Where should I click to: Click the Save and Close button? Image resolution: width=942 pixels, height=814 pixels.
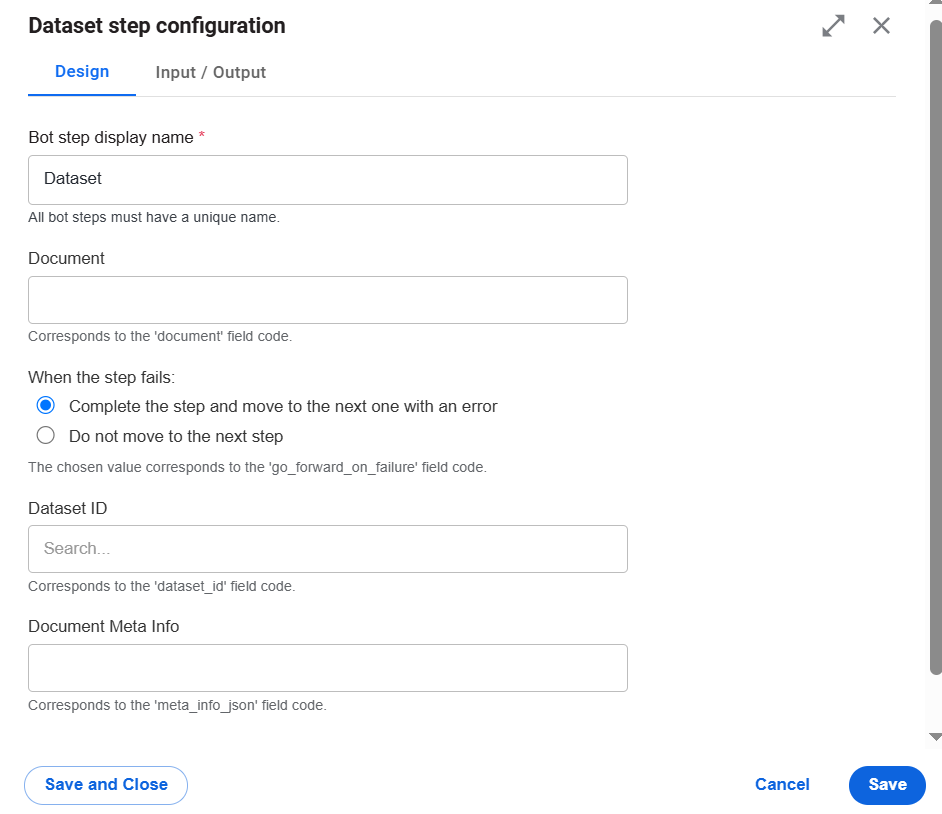106,785
